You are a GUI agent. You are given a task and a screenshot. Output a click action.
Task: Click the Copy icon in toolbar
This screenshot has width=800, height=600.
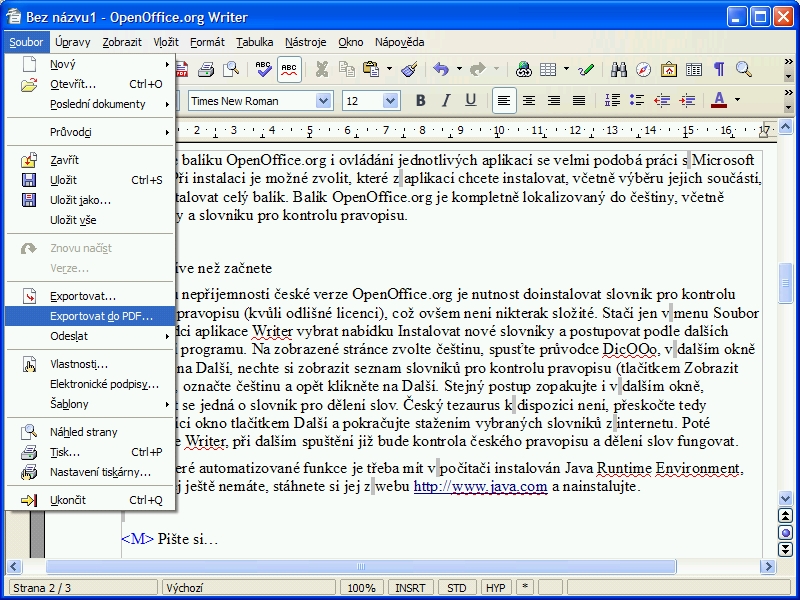[347, 69]
